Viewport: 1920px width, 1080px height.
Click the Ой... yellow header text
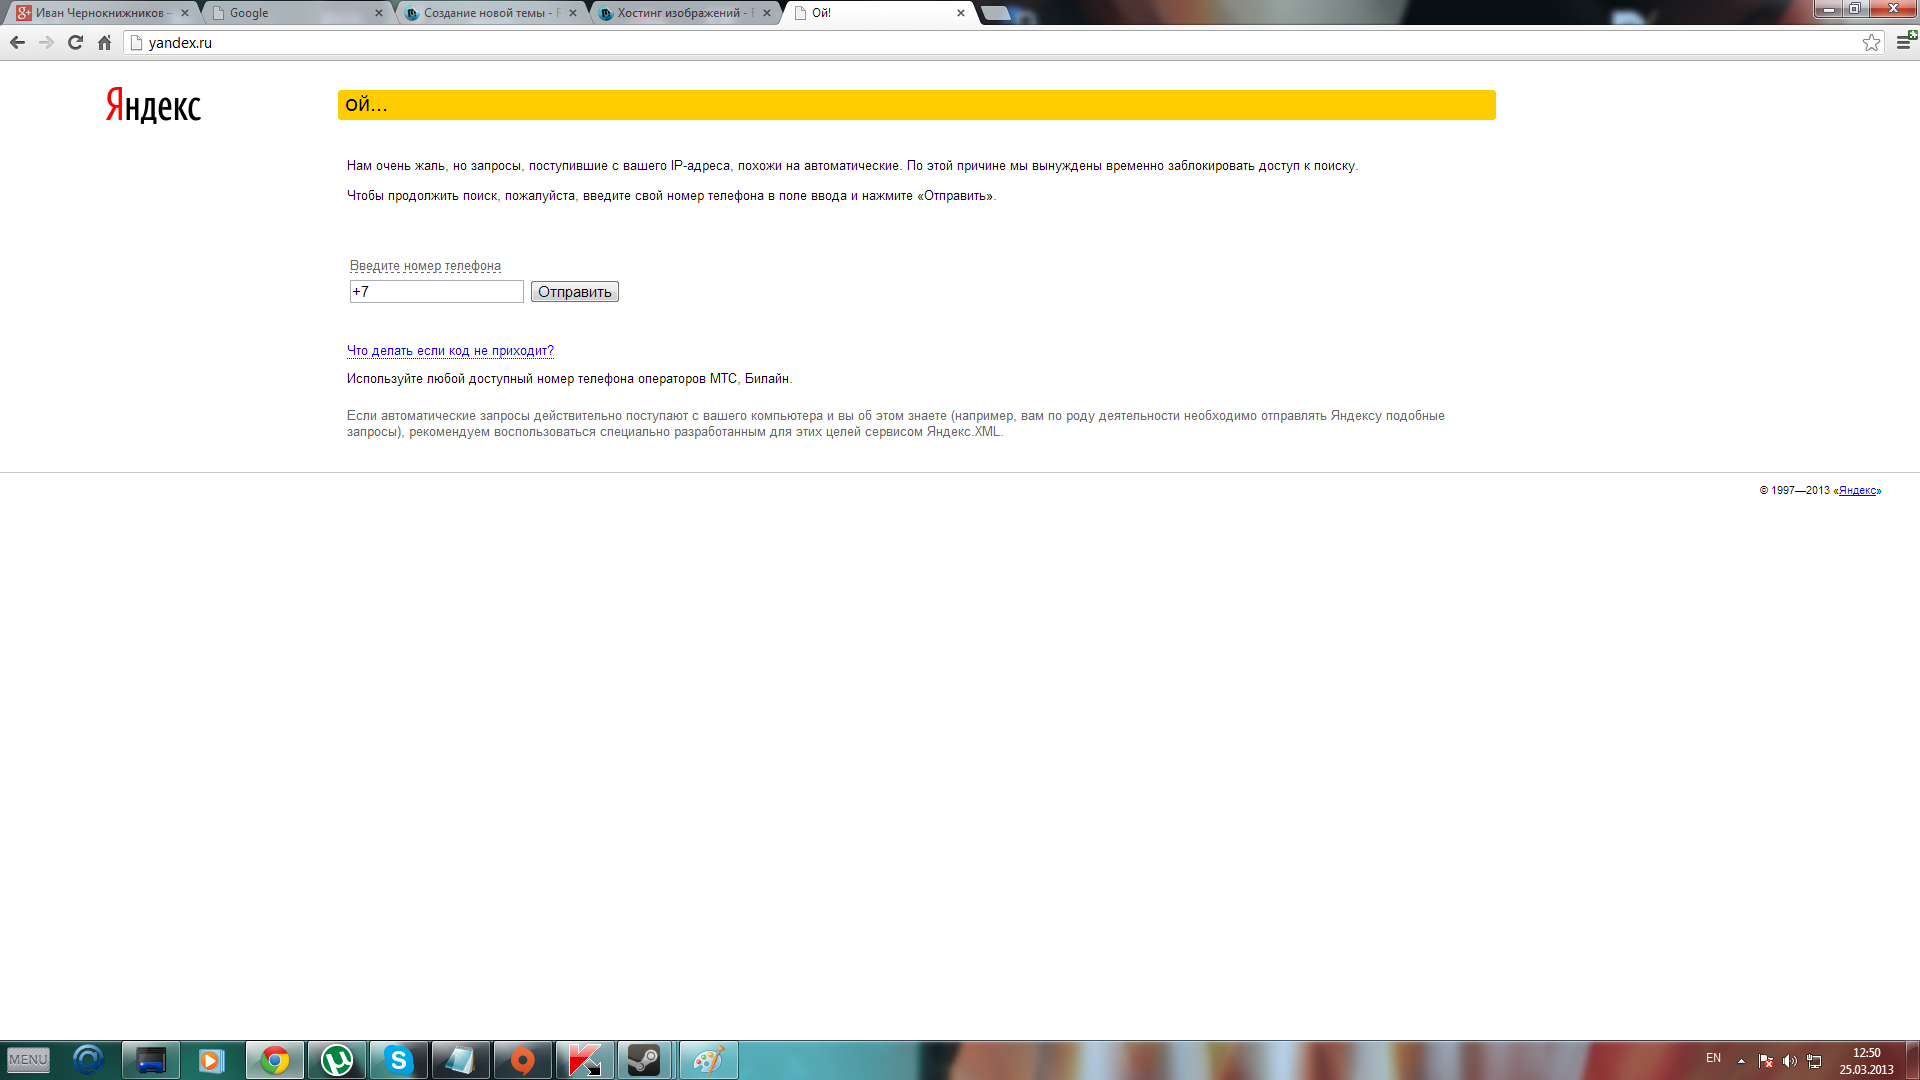(x=366, y=104)
